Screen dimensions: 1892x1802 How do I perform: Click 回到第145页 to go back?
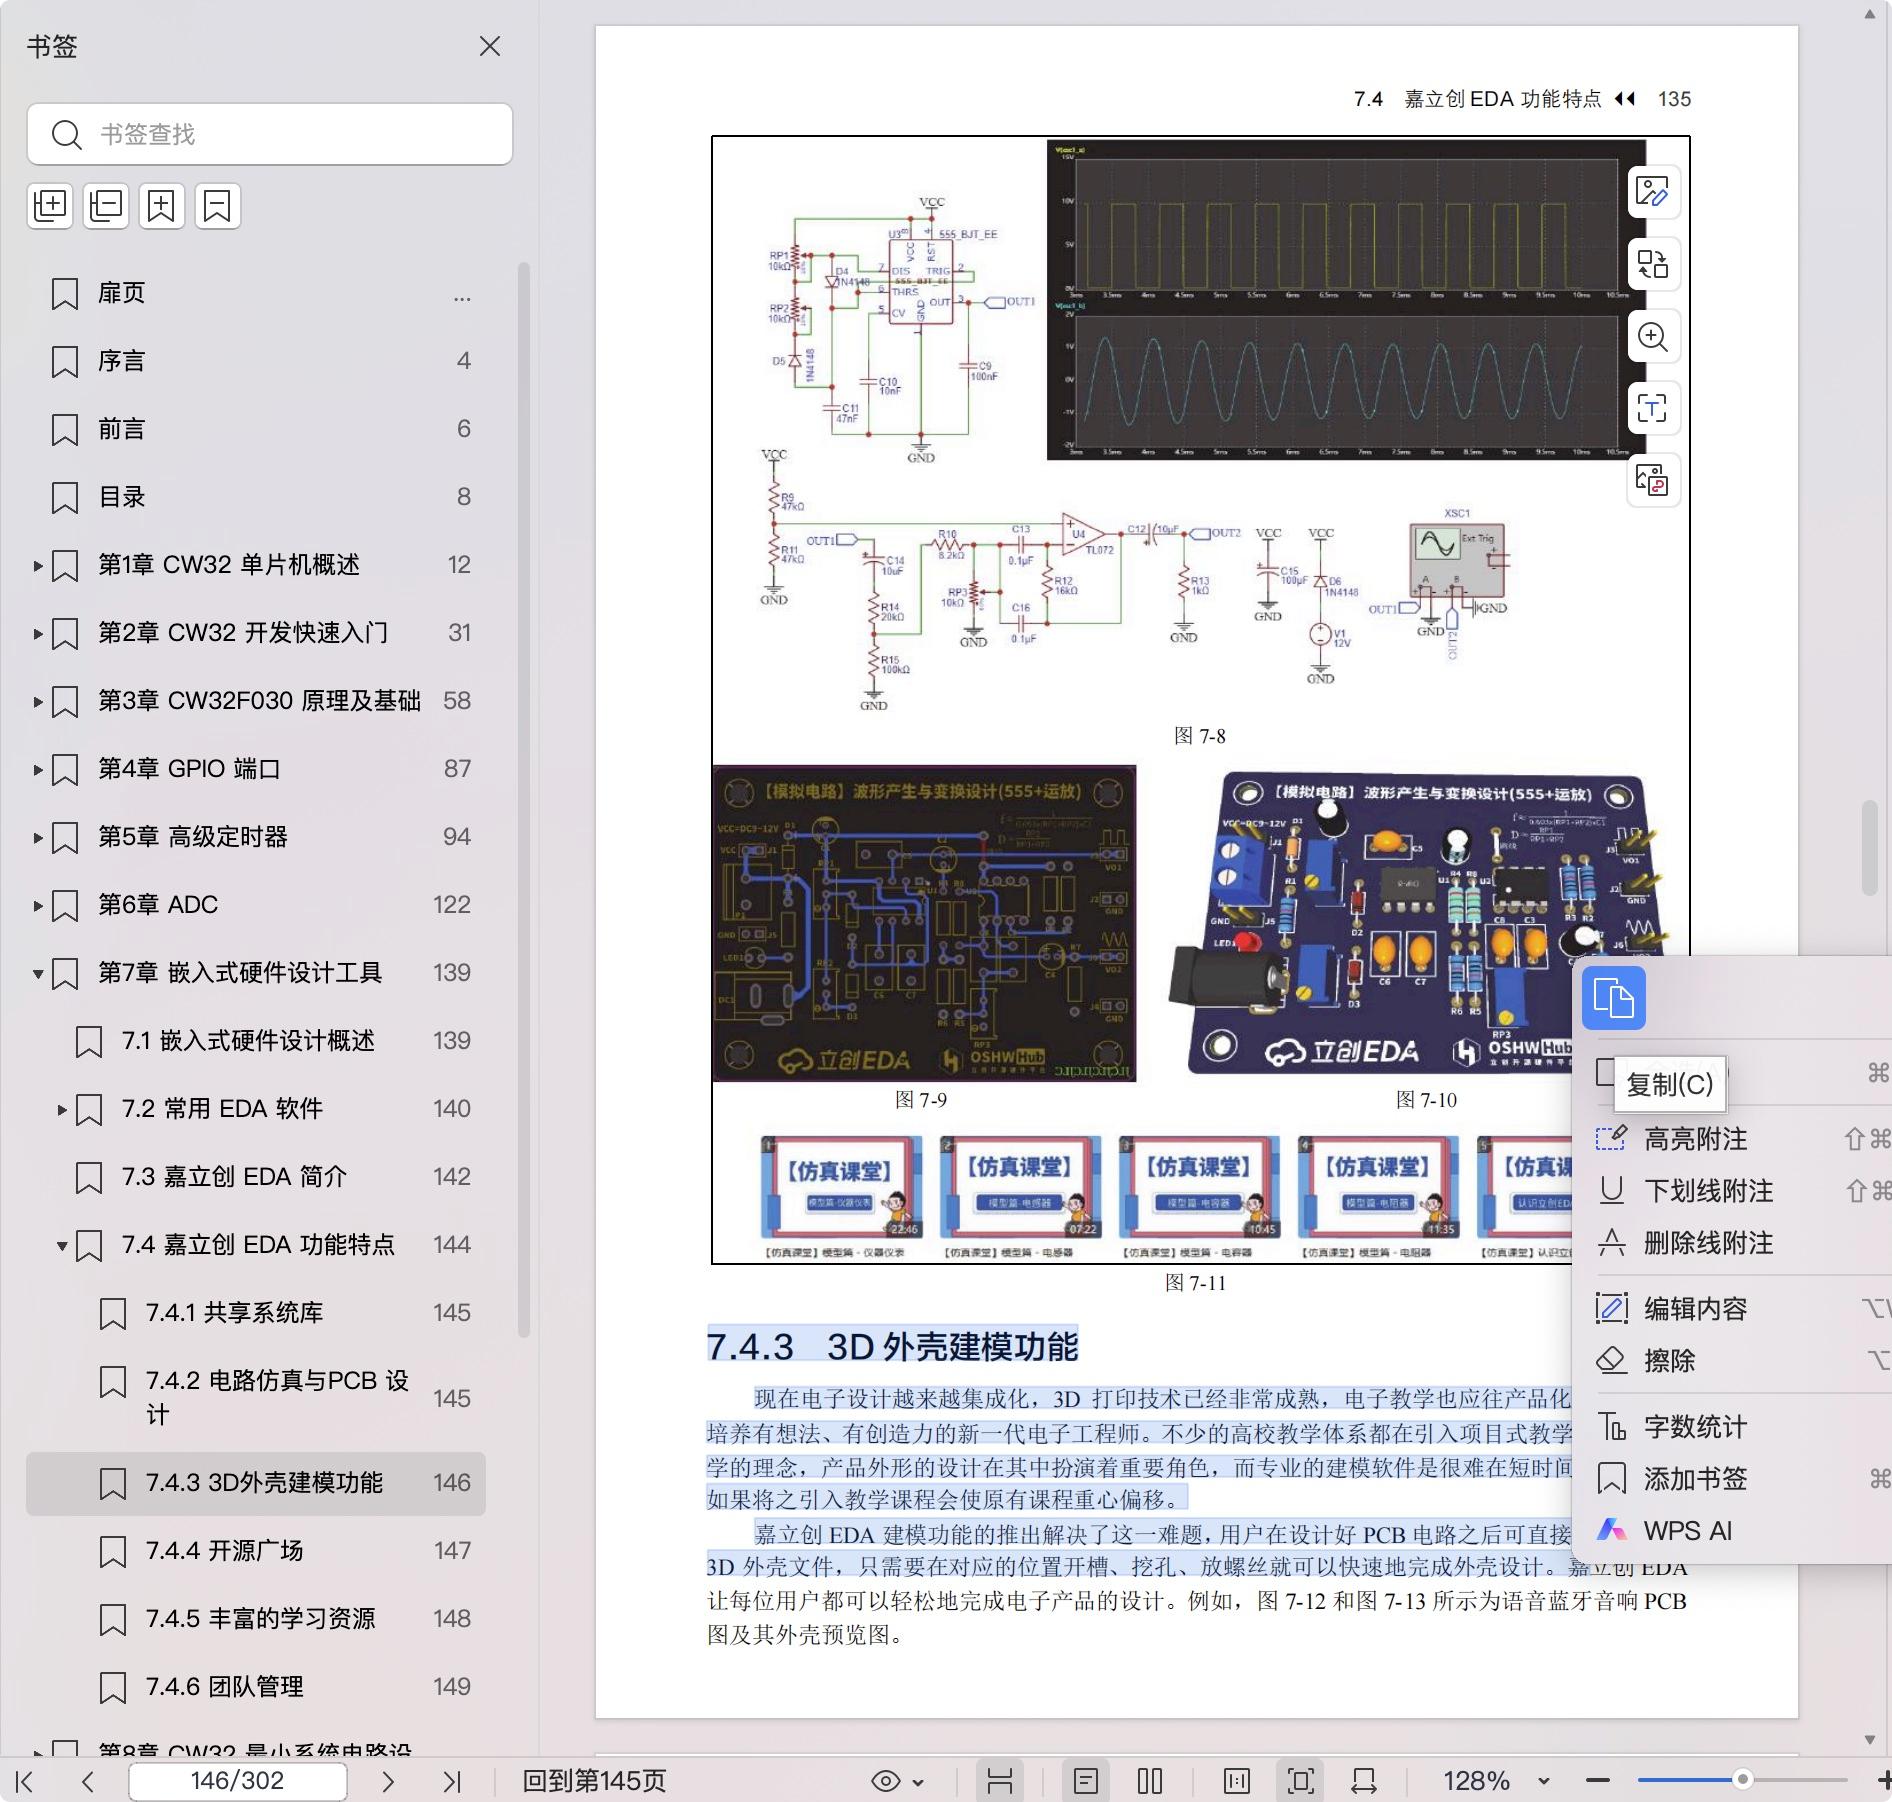pyautogui.click(x=594, y=1781)
